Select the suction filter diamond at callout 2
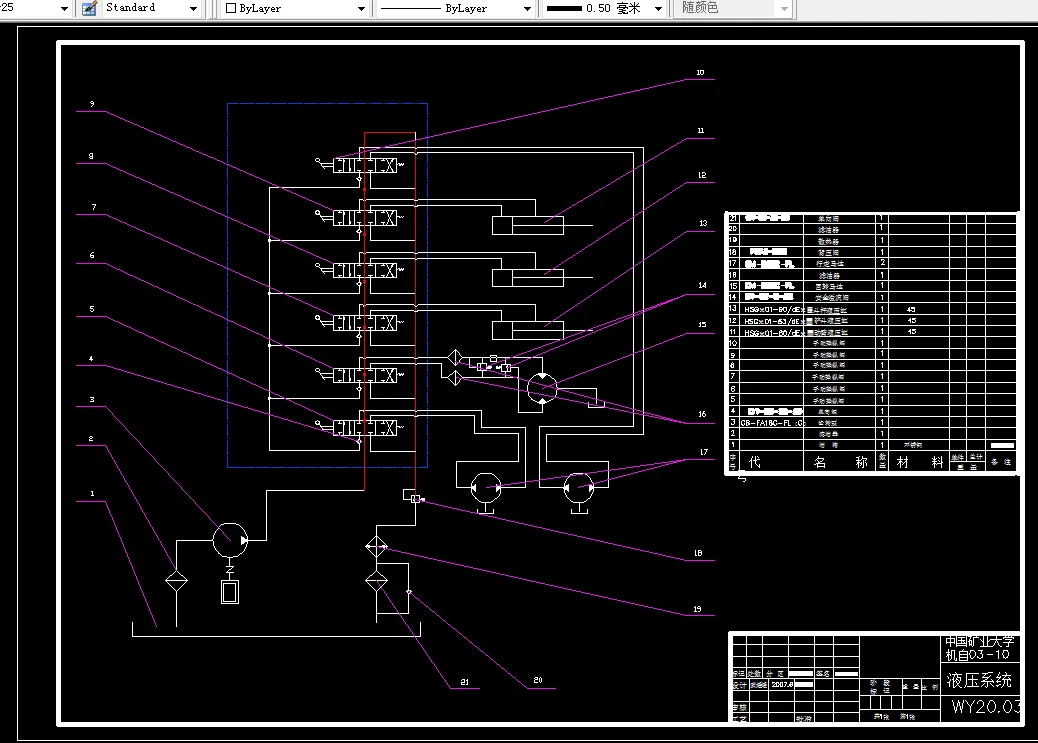Viewport: 1038px width, 743px height. tap(176, 581)
